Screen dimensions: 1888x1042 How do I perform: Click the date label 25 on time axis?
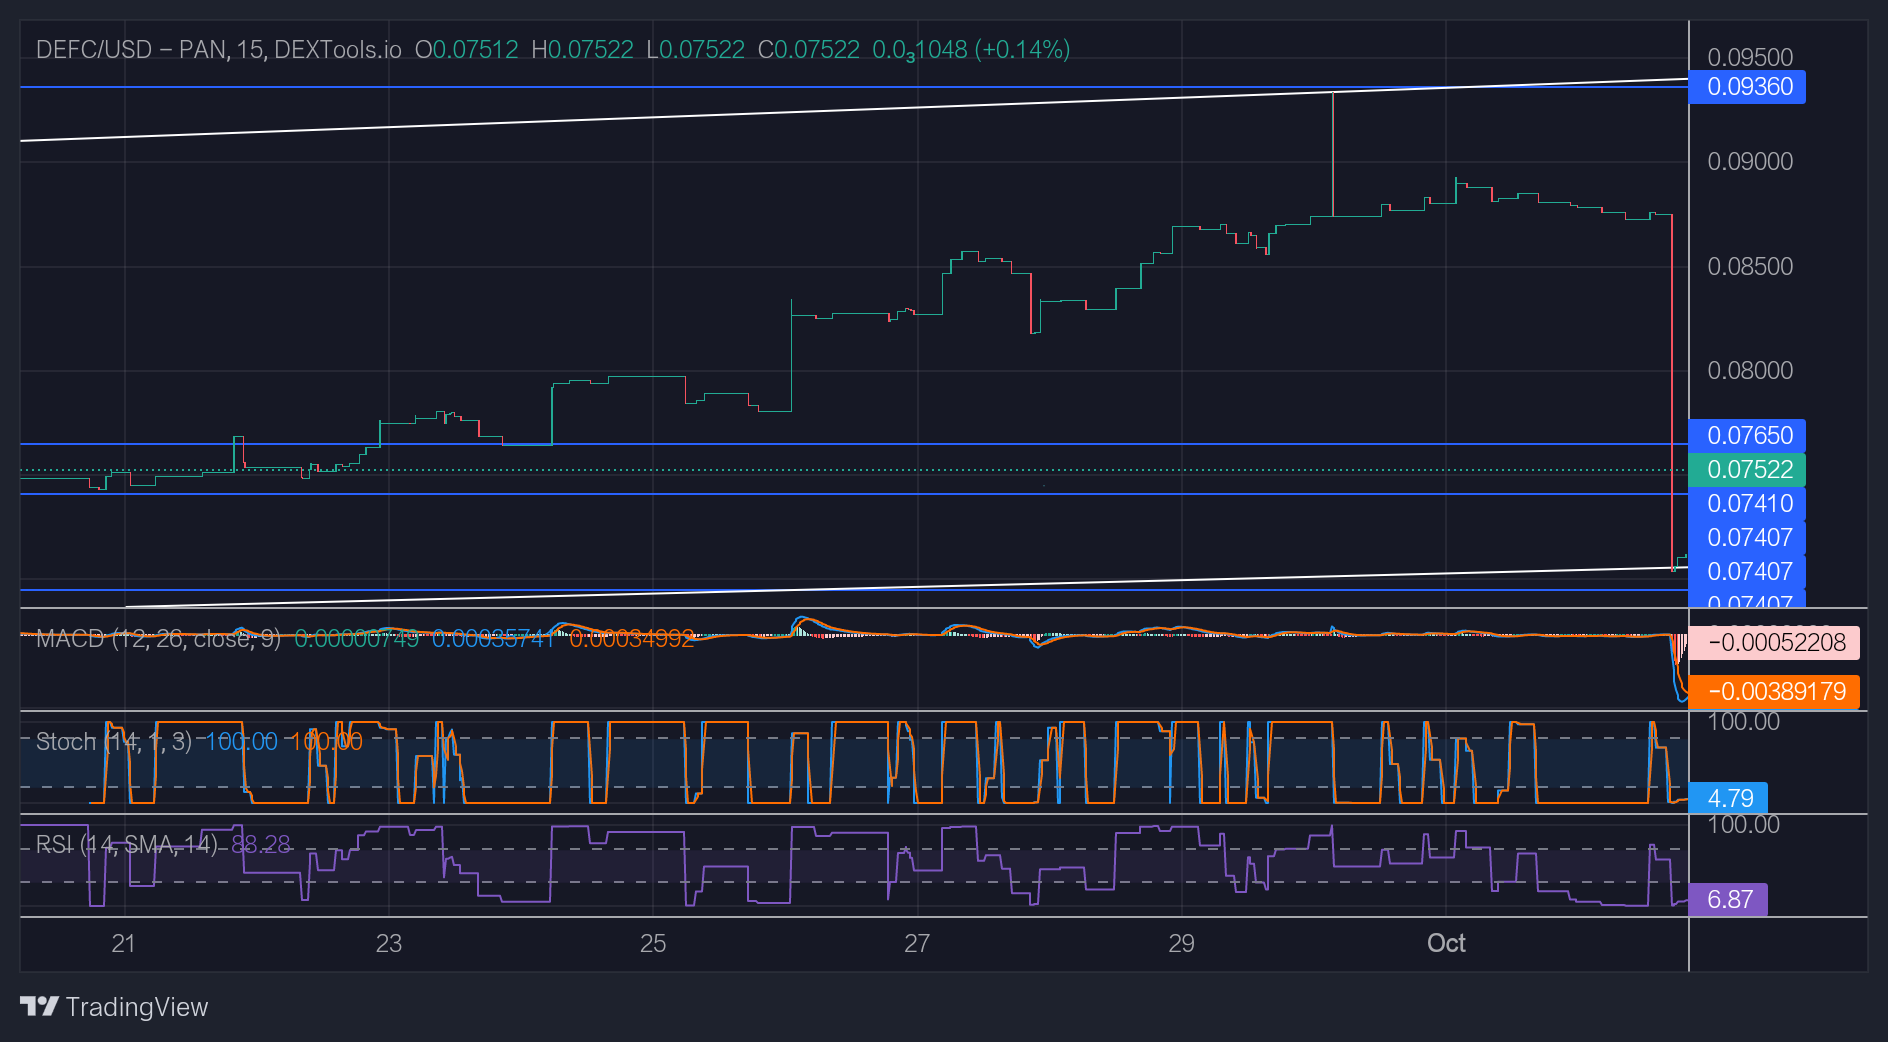coord(653,944)
